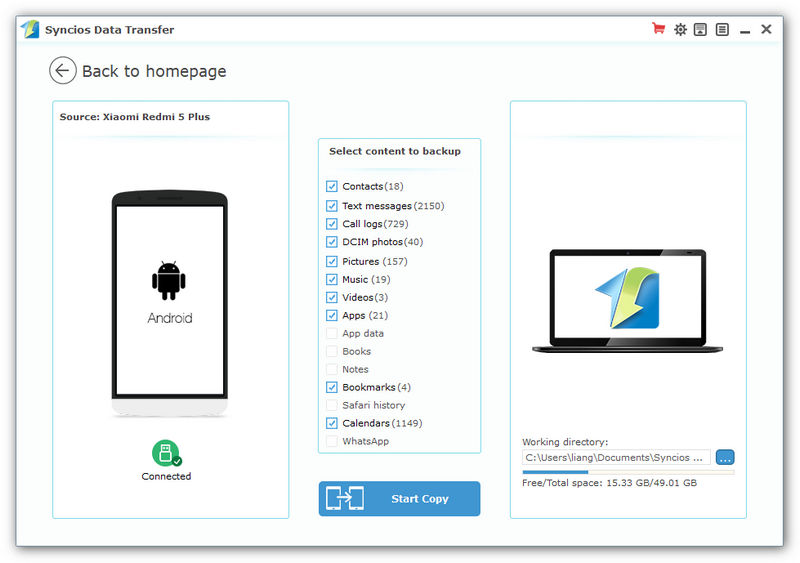Uncheck the Pictures (157) checkbox

point(332,261)
